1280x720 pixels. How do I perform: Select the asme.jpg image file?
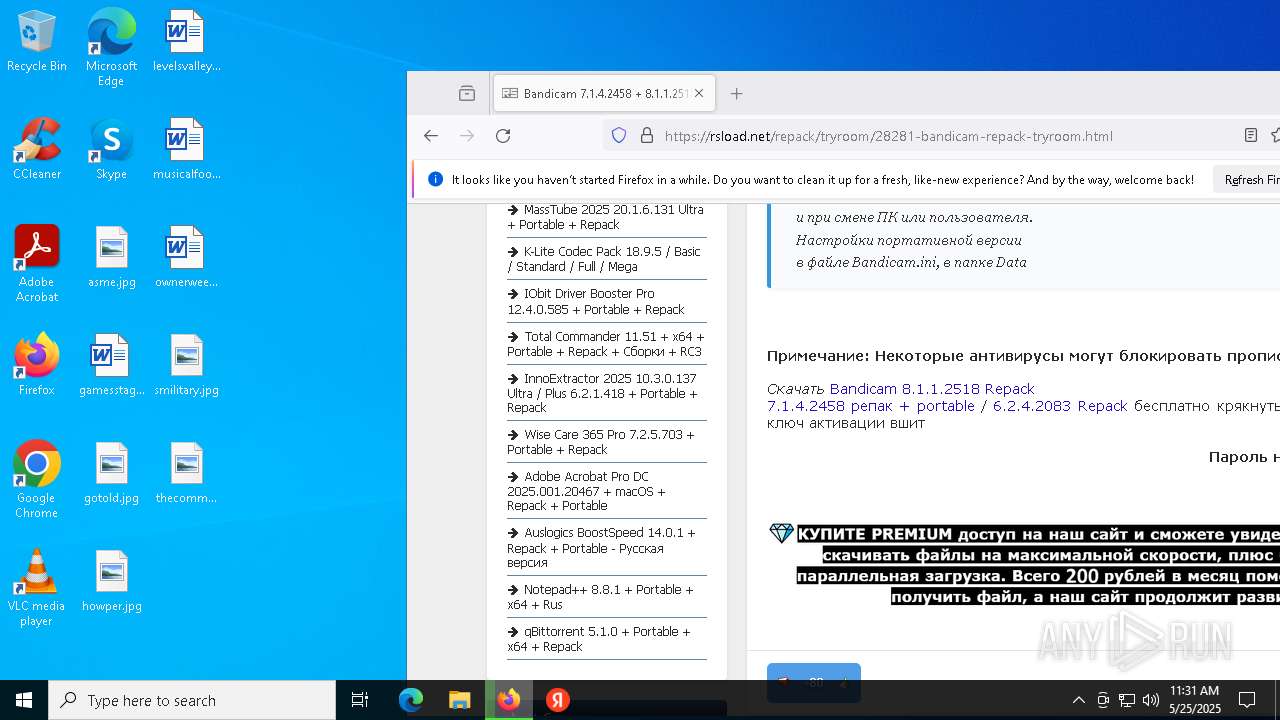(x=111, y=258)
